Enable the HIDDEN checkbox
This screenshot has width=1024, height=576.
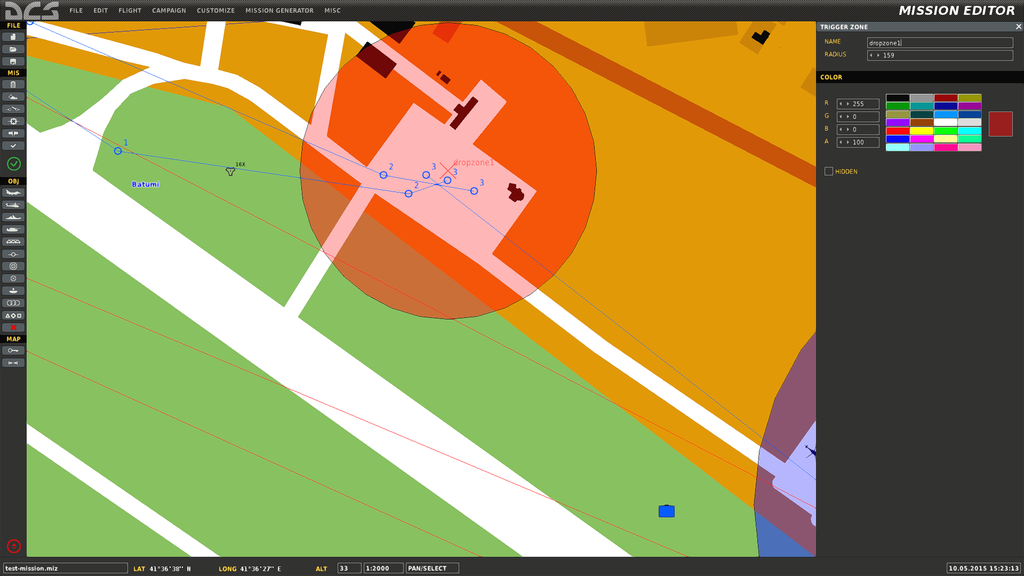[829, 171]
